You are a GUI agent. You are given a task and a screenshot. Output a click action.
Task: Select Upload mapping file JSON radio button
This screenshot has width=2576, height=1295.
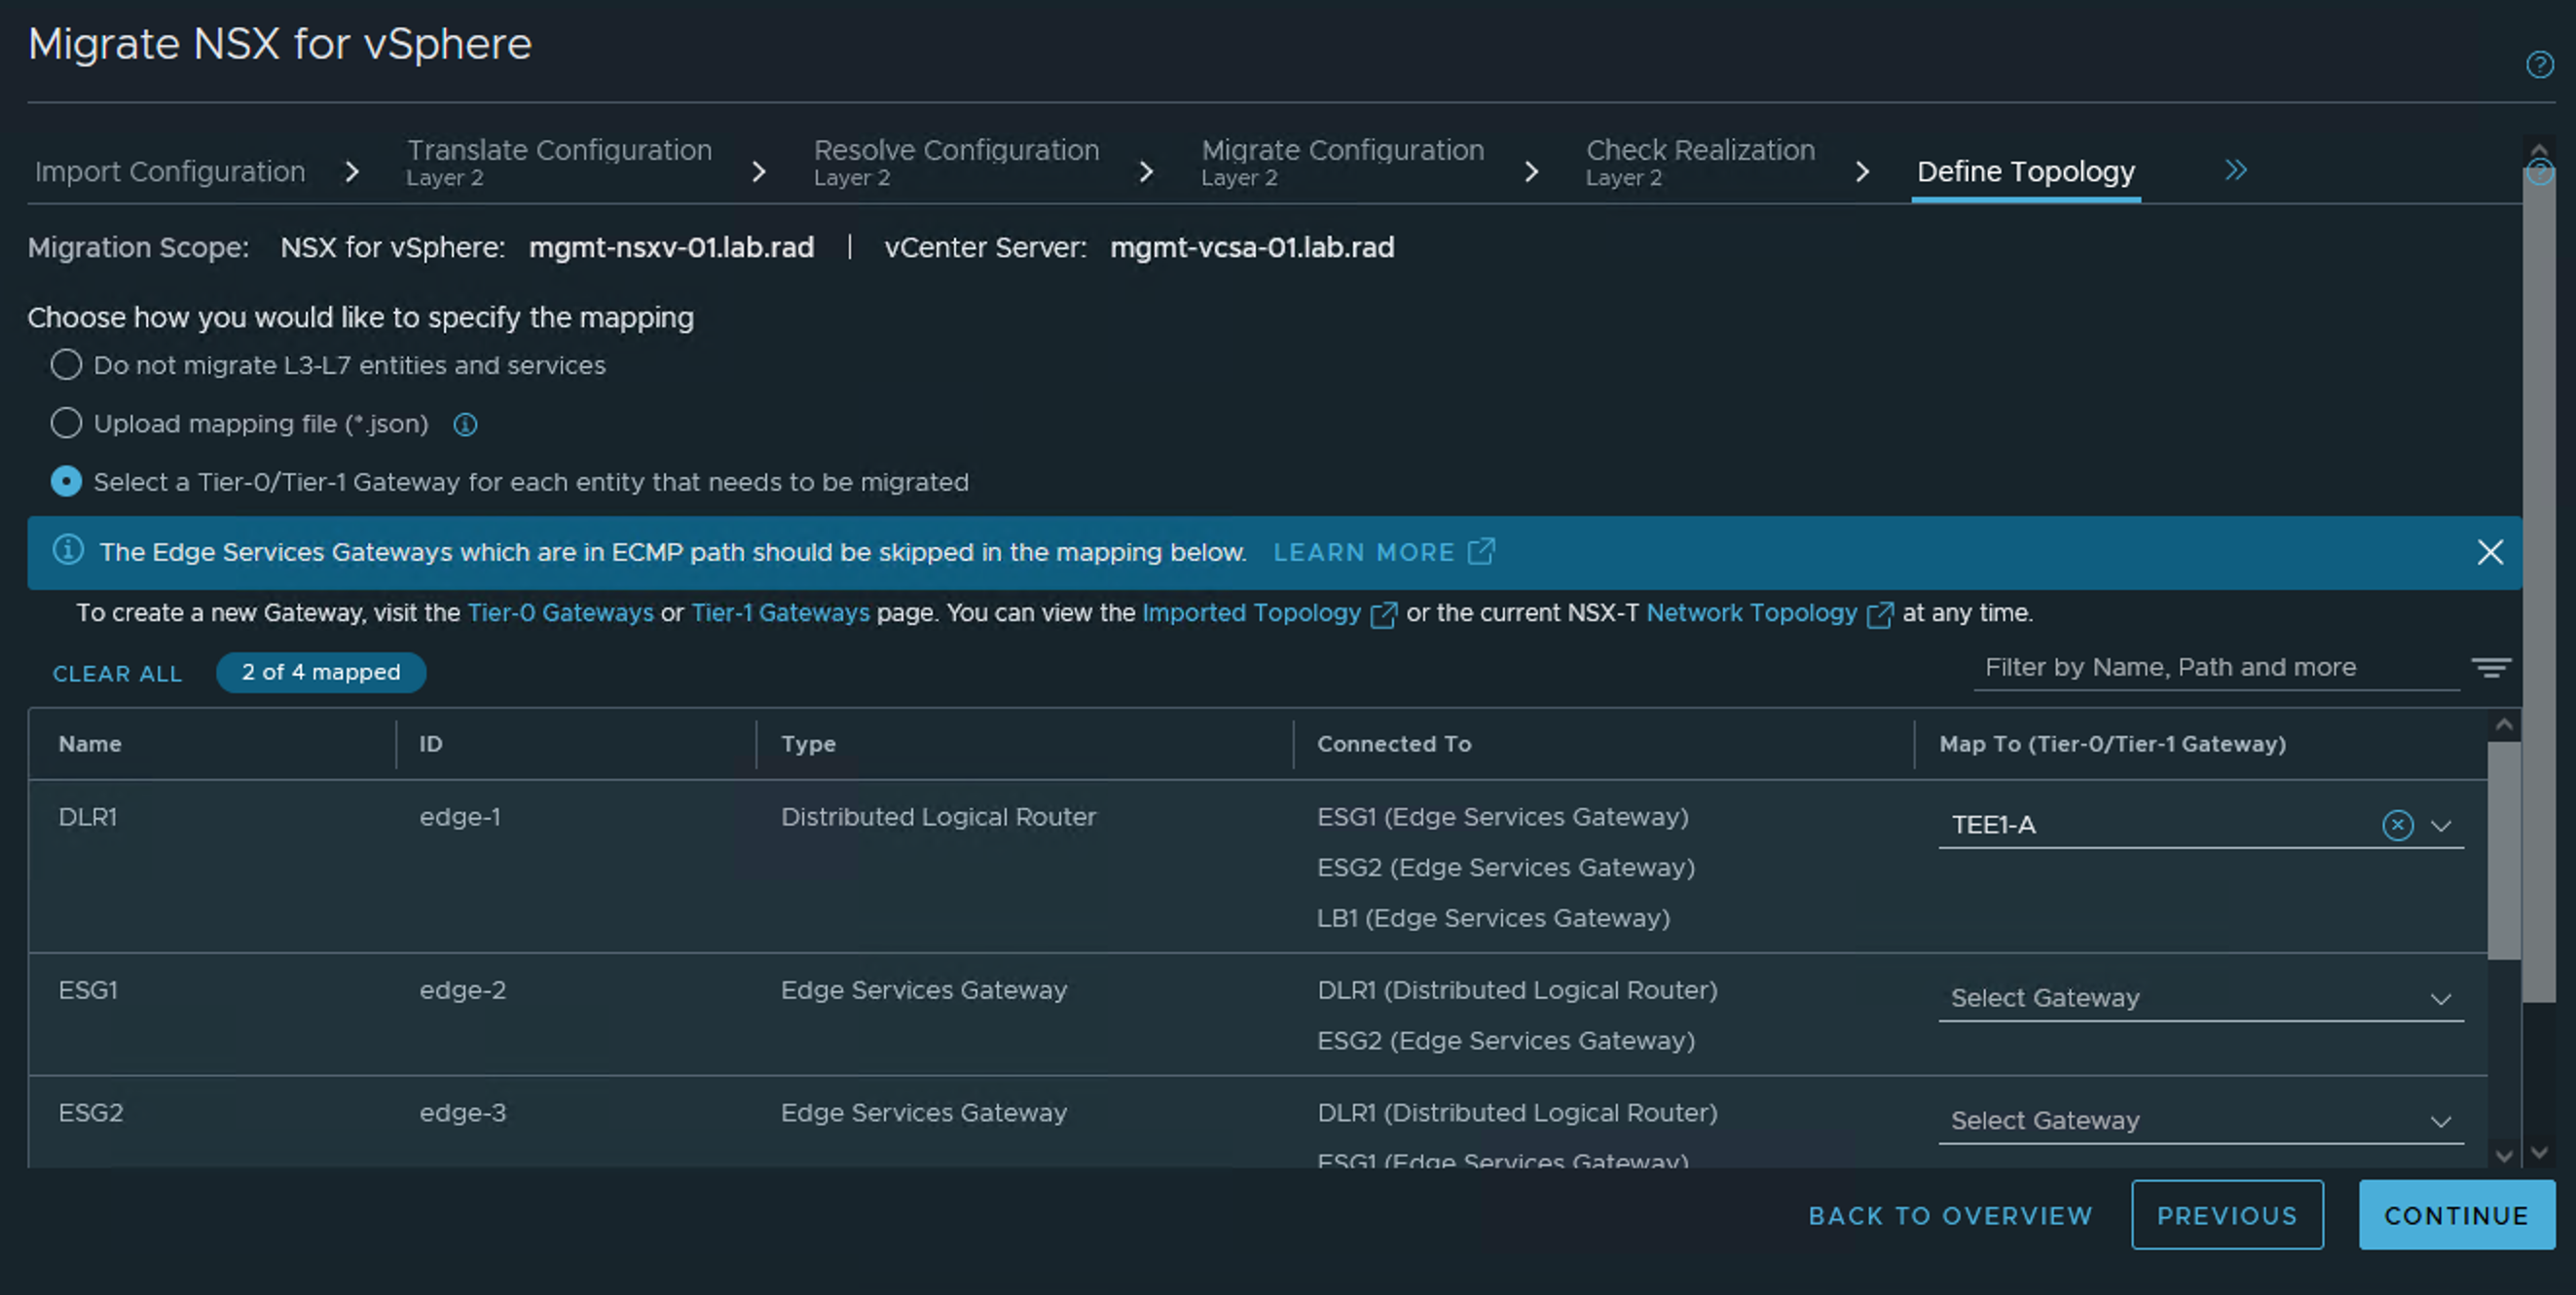(61, 425)
